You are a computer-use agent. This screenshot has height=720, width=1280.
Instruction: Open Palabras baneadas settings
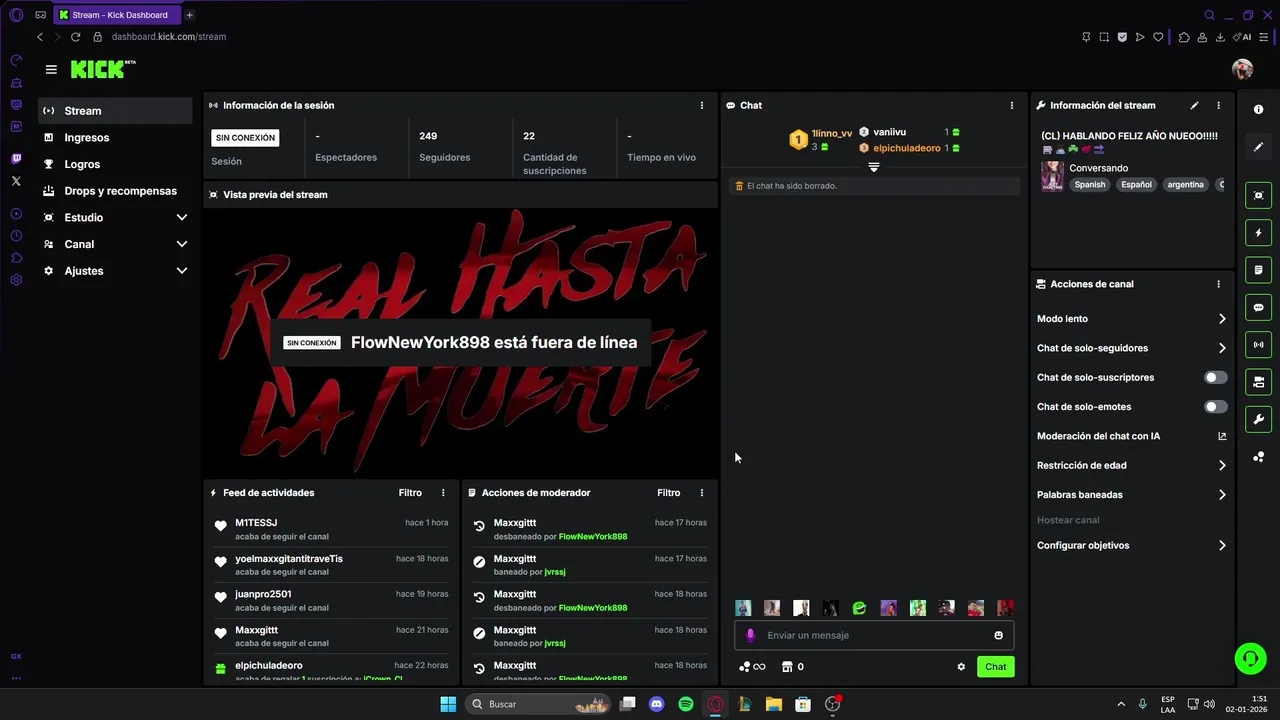[x=1131, y=495]
